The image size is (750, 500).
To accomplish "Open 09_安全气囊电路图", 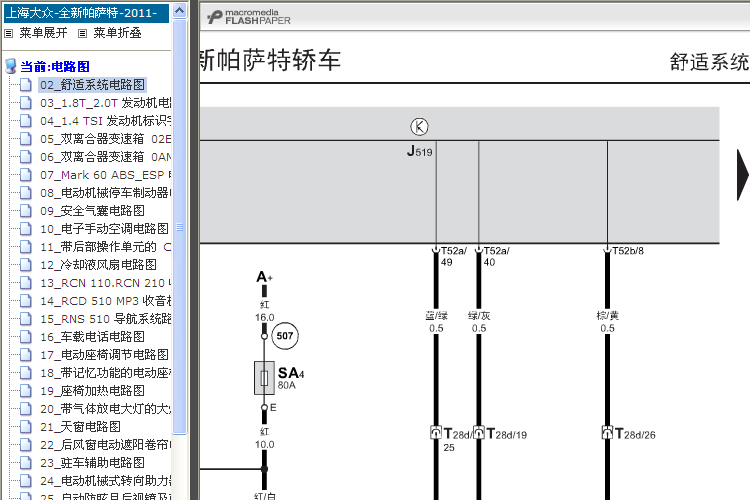I will point(92,211).
